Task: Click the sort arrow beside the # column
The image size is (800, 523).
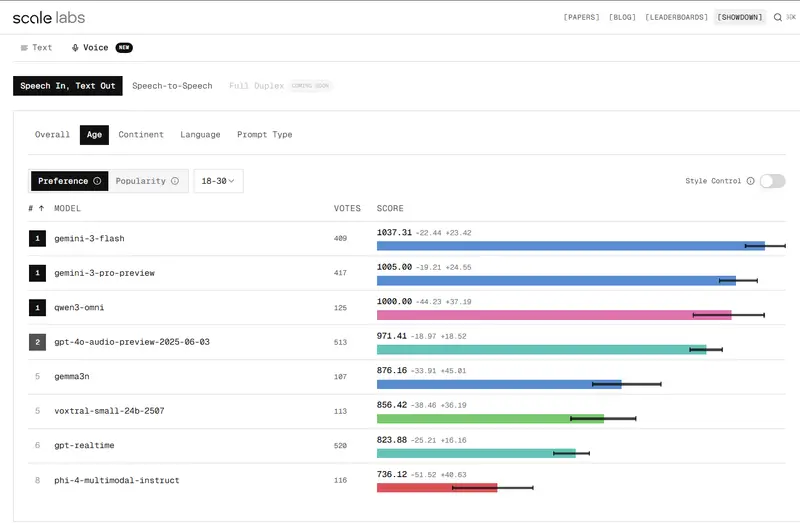Action: coord(42,209)
